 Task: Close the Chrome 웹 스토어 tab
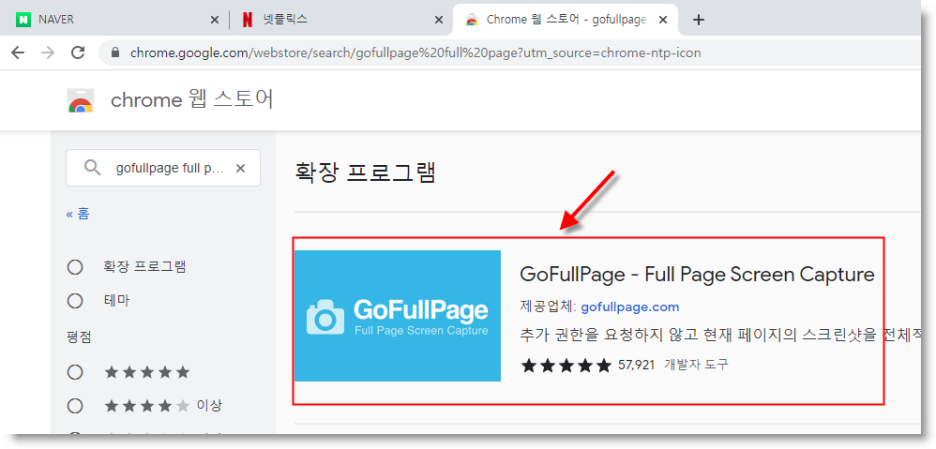point(663,20)
